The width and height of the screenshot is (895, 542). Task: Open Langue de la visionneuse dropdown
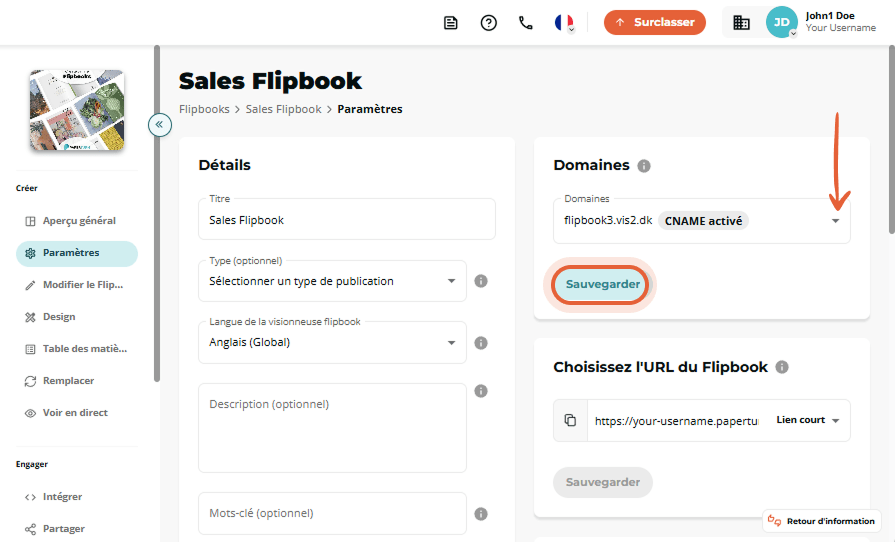click(332, 343)
